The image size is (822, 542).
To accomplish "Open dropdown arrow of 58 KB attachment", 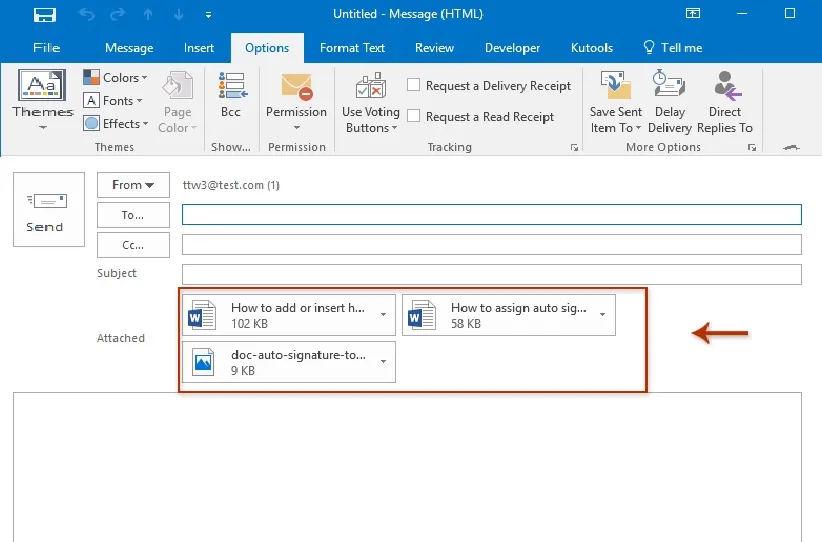I will click(x=602, y=315).
